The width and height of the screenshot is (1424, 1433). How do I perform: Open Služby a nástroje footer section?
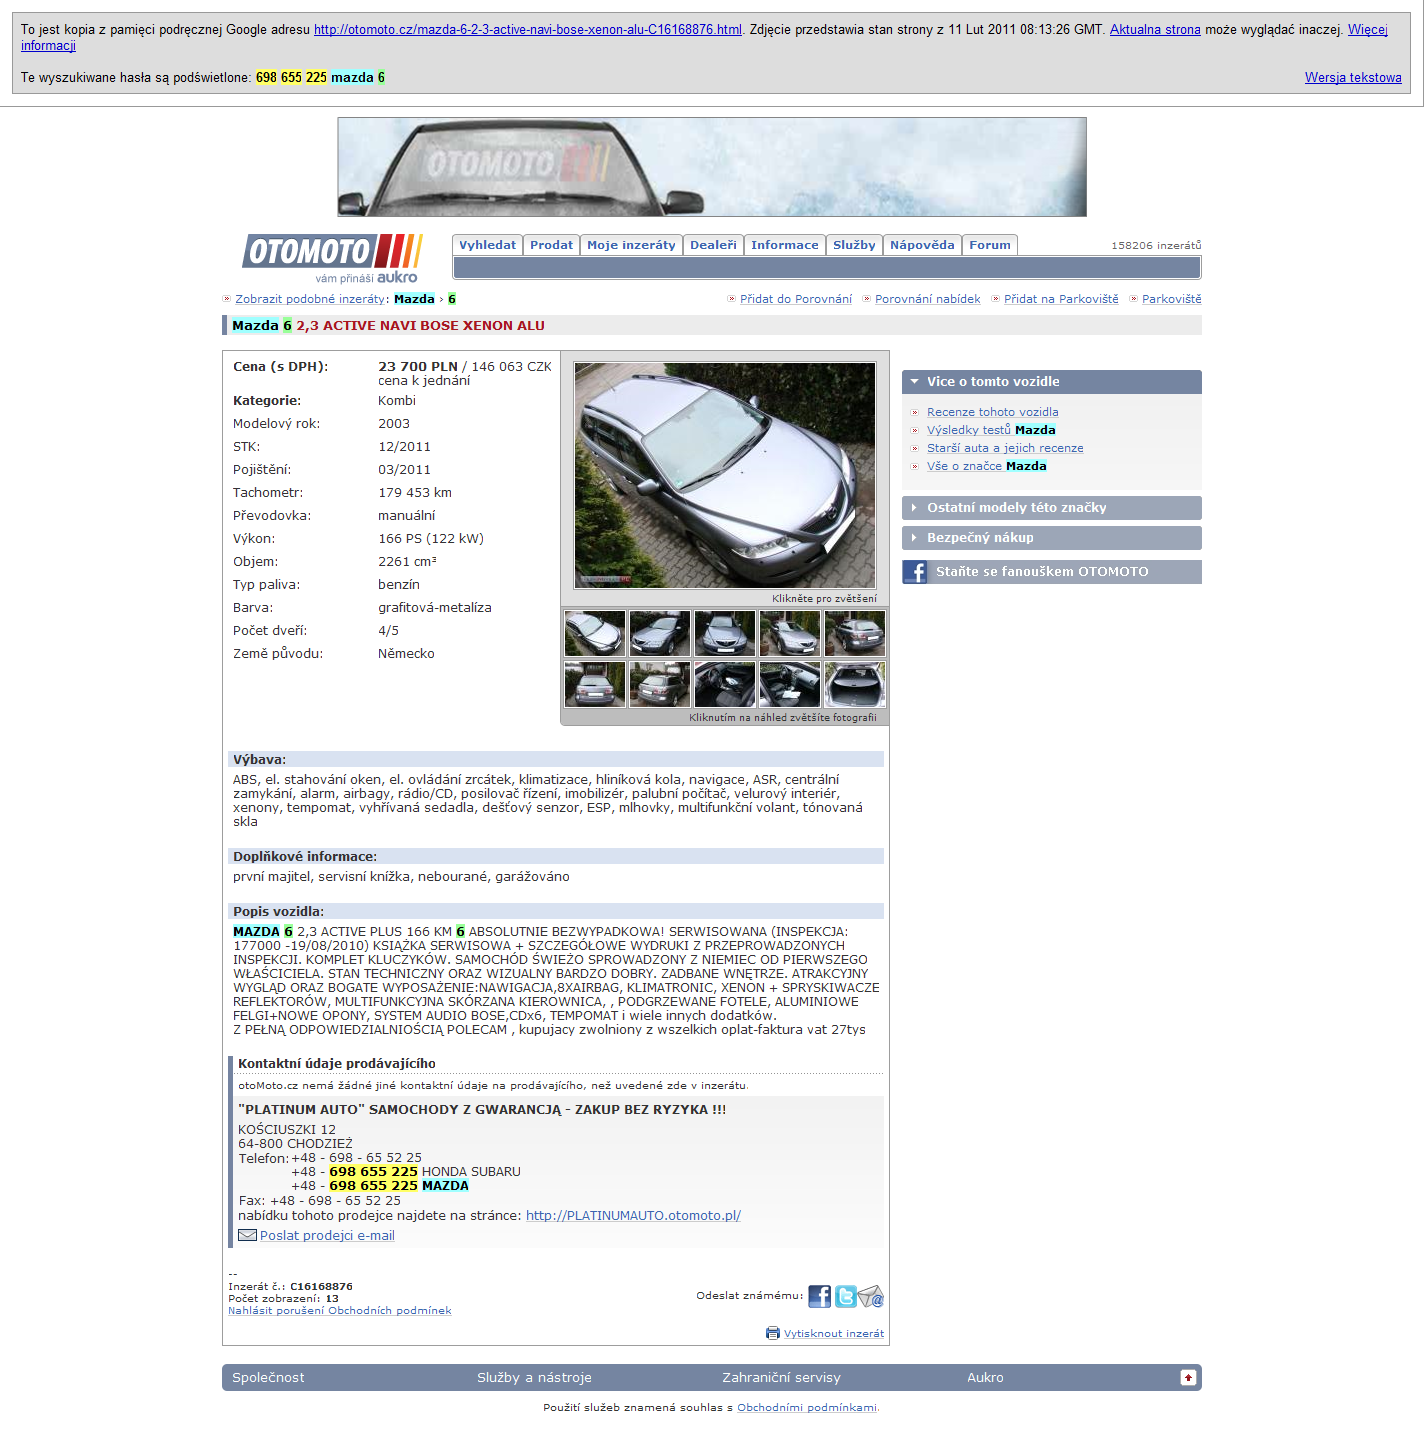click(534, 1378)
